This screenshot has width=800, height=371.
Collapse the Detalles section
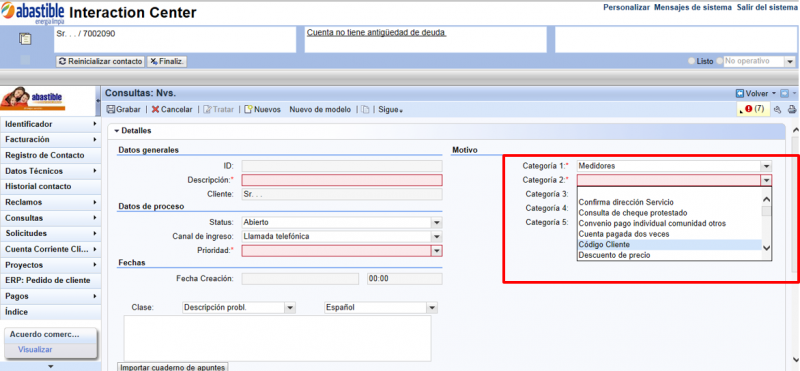pyautogui.click(x=116, y=131)
